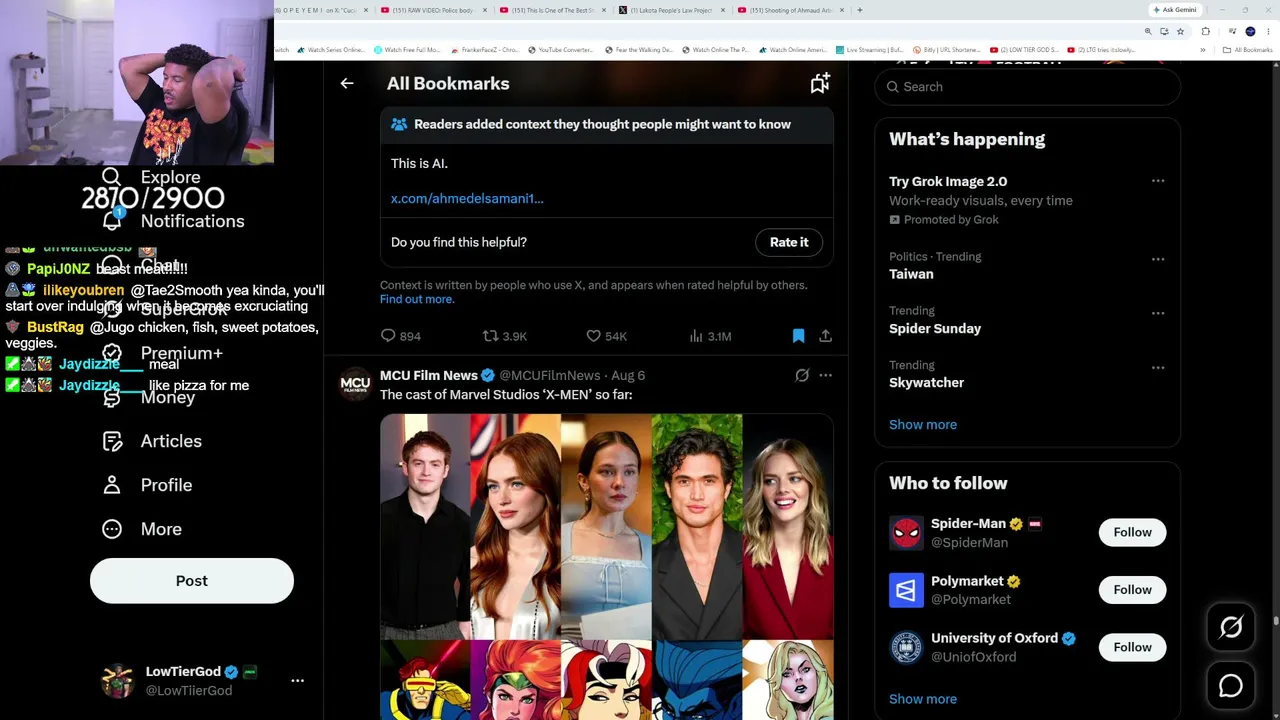
Task: Open Profile in the left sidebar
Action: click(x=147, y=485)
